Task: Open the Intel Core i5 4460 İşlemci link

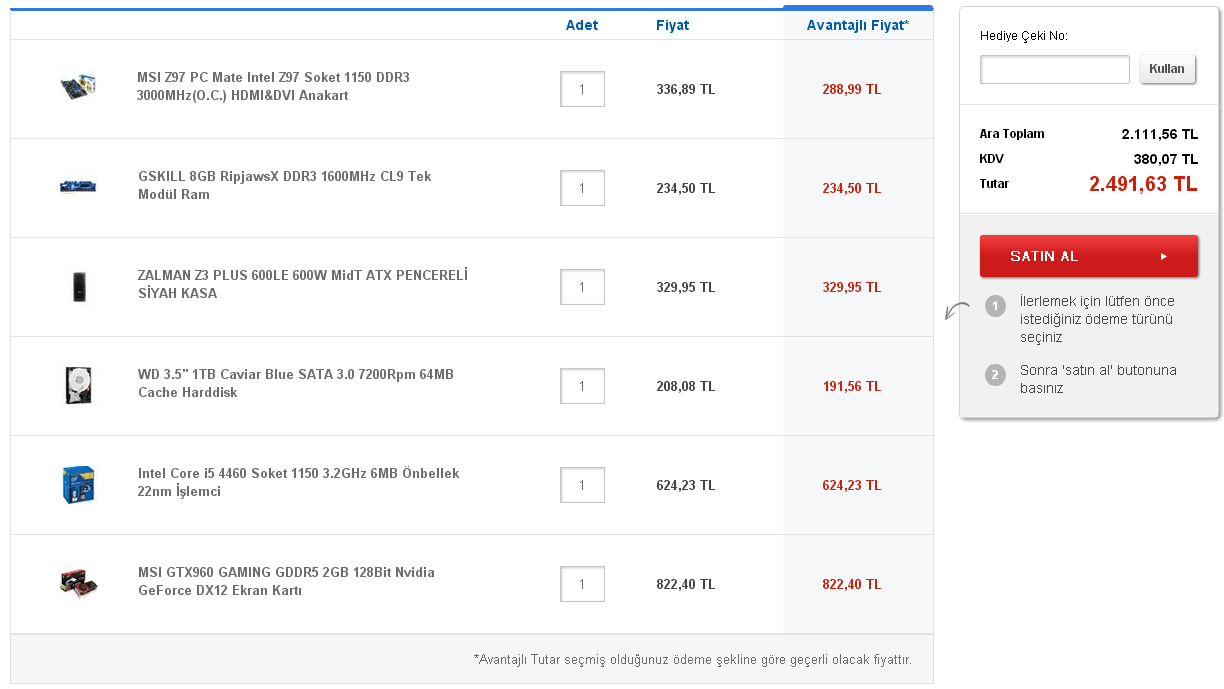Action: tap(298, 483)
